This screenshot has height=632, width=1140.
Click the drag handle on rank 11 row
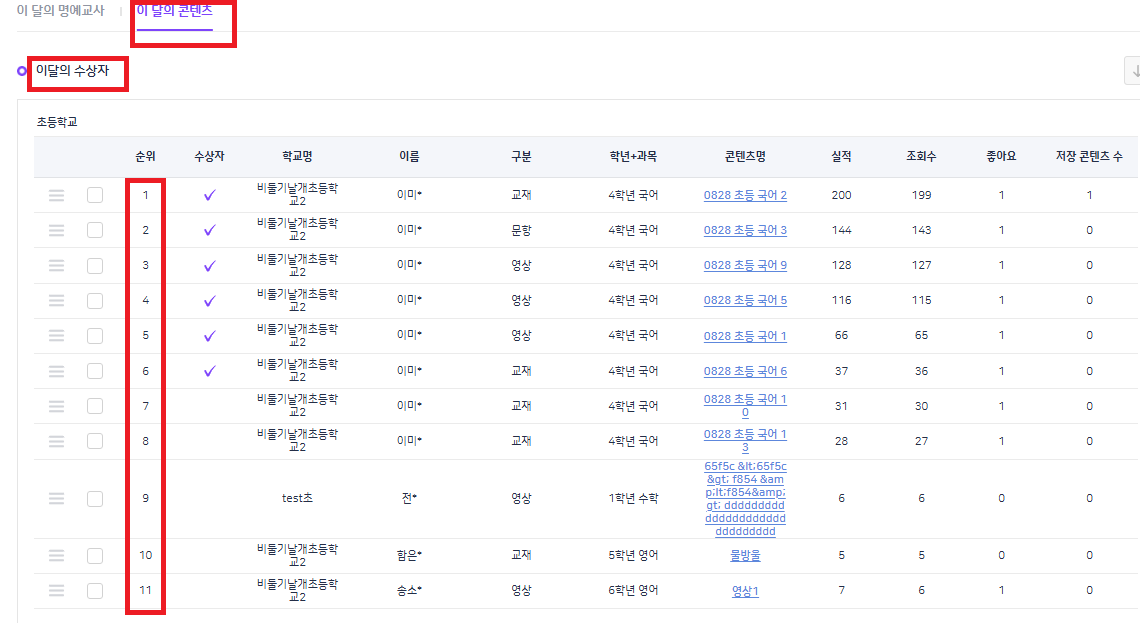point(57,591)
